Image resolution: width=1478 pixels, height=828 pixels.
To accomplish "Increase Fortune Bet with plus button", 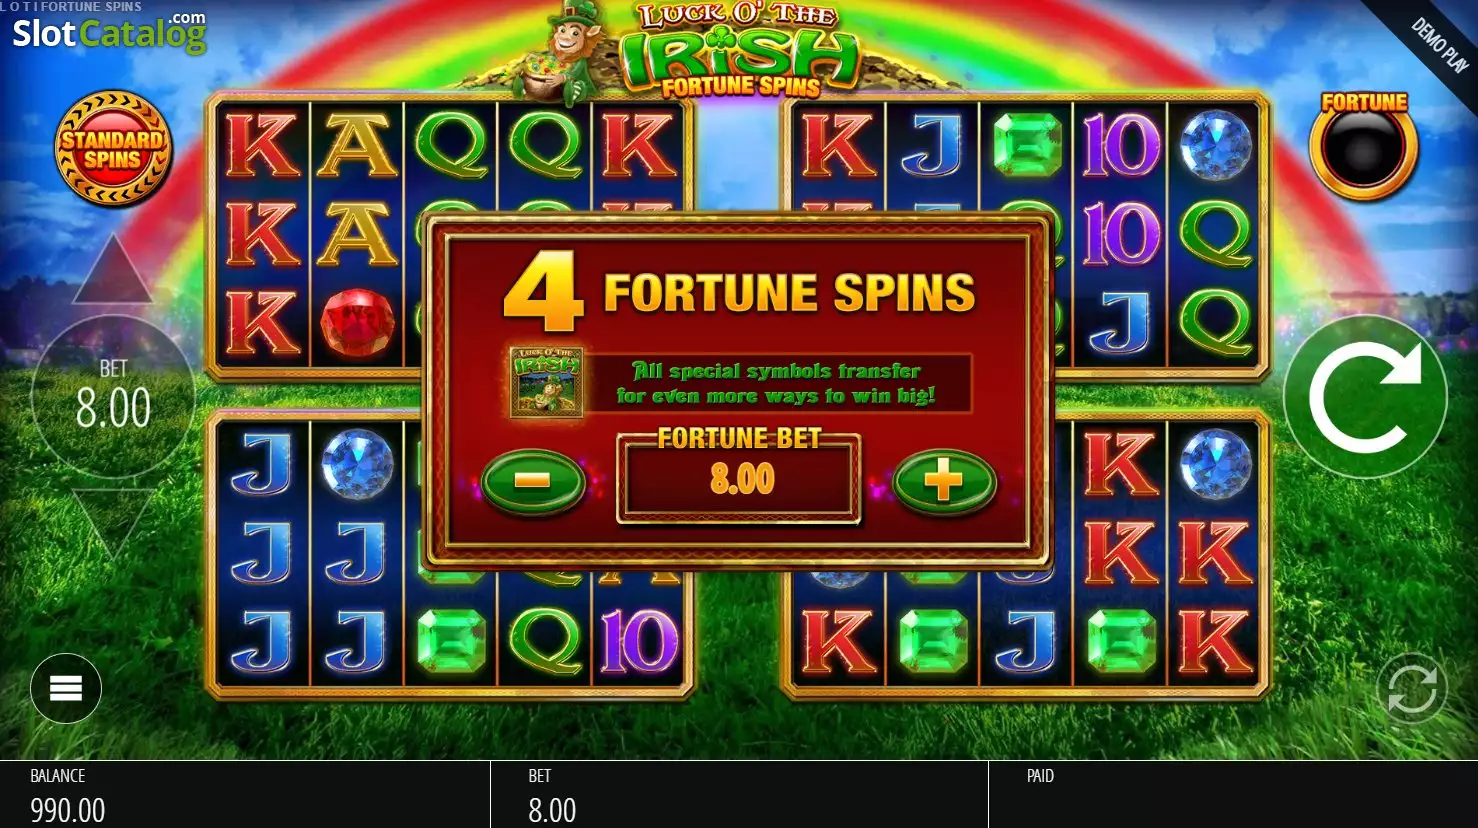I will click(x=944, y=481).
